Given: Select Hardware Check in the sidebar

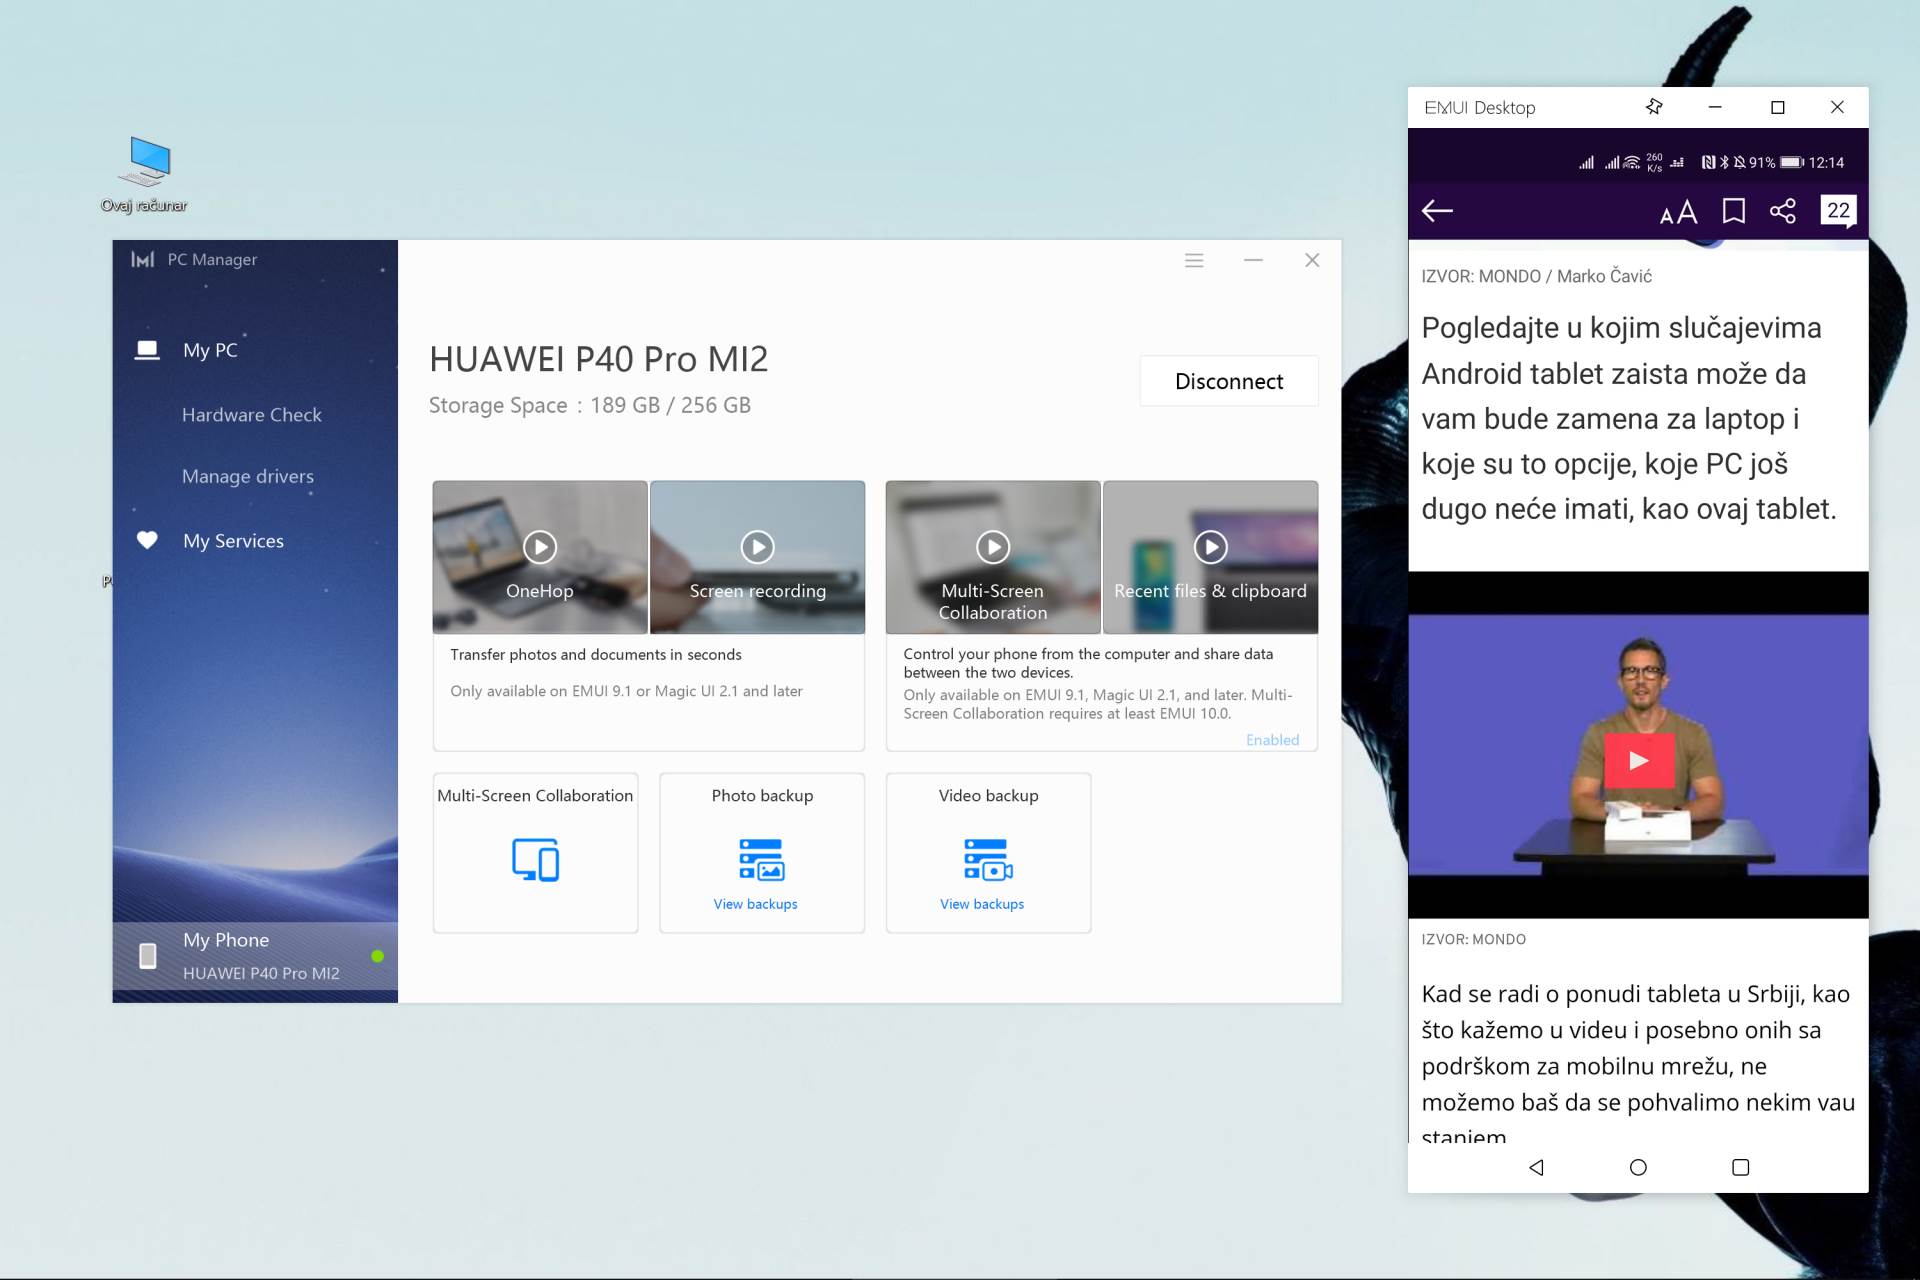Looking at the screenshot, I should coord(251,415).
